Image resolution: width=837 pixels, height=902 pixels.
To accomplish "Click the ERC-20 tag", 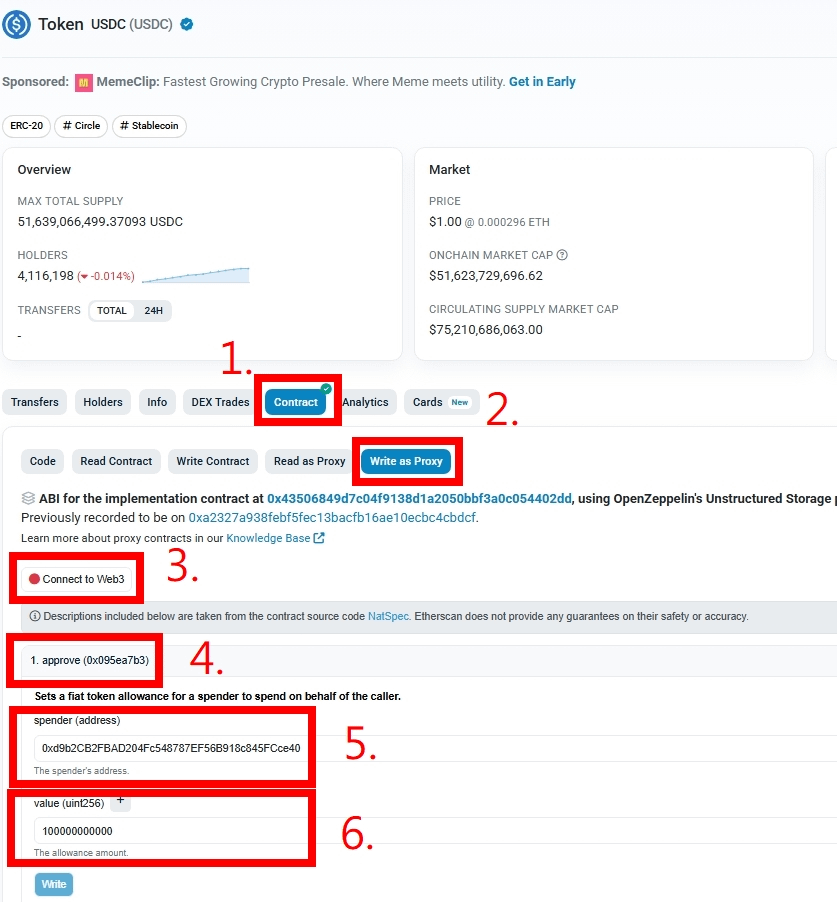I will 26,125.
